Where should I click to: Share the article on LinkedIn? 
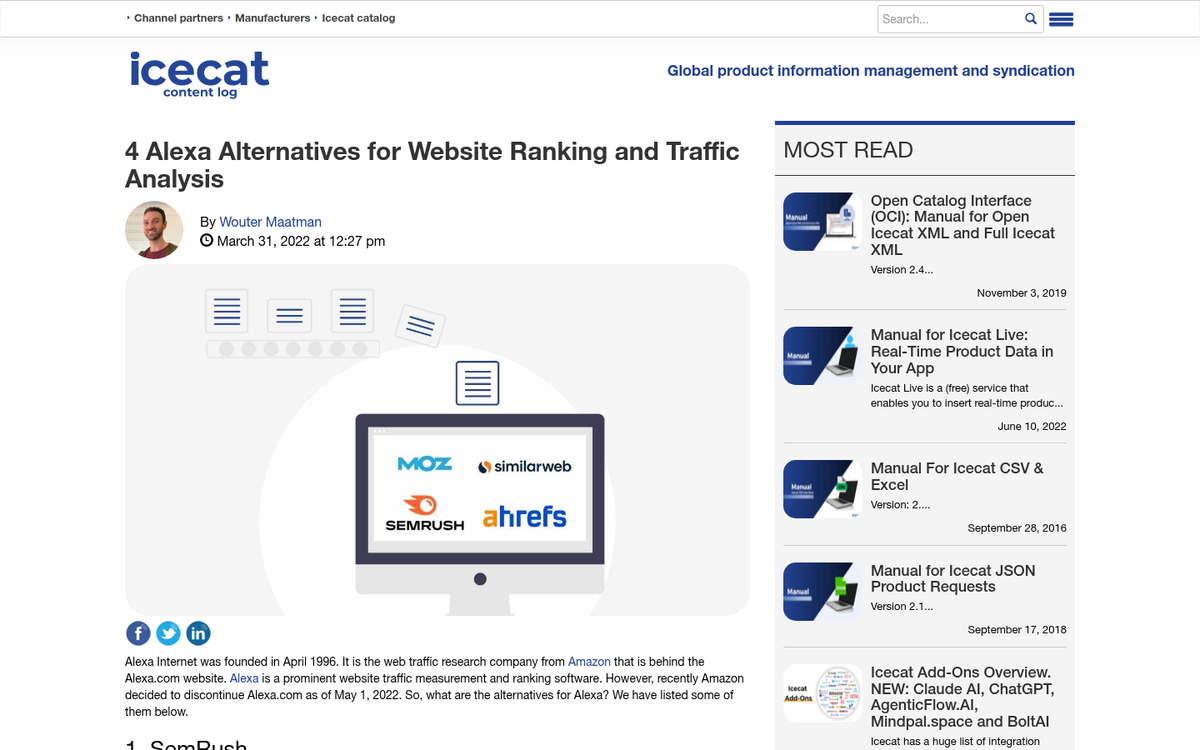pos(198,633)
